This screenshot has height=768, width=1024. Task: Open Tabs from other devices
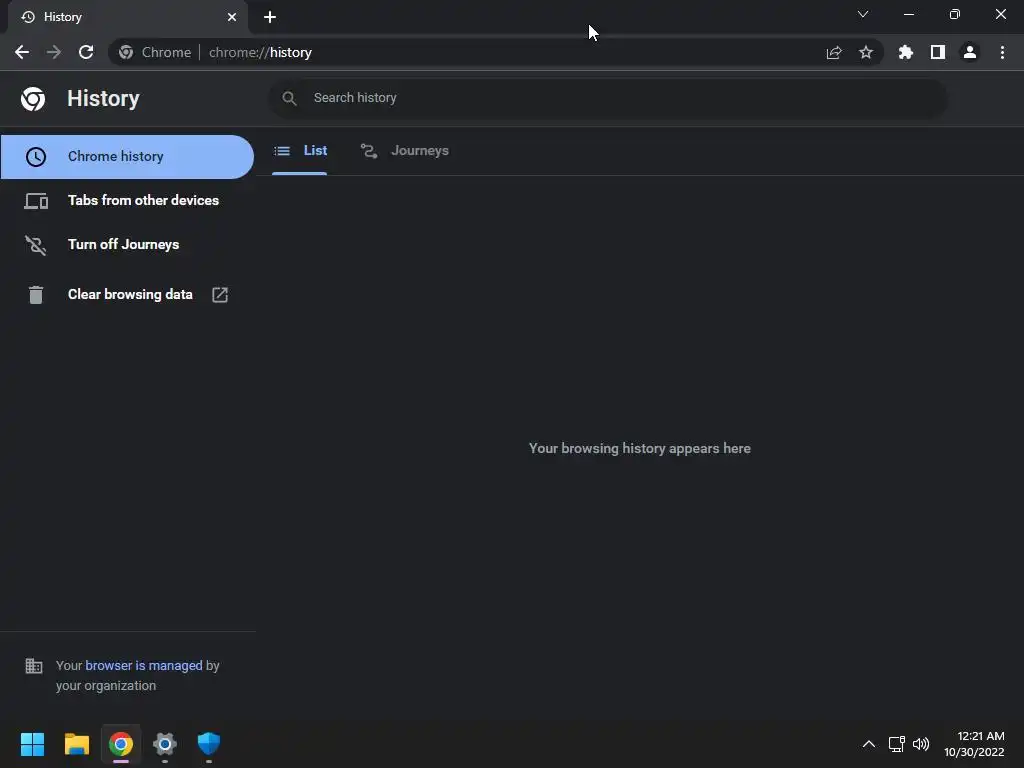(127, 200)
